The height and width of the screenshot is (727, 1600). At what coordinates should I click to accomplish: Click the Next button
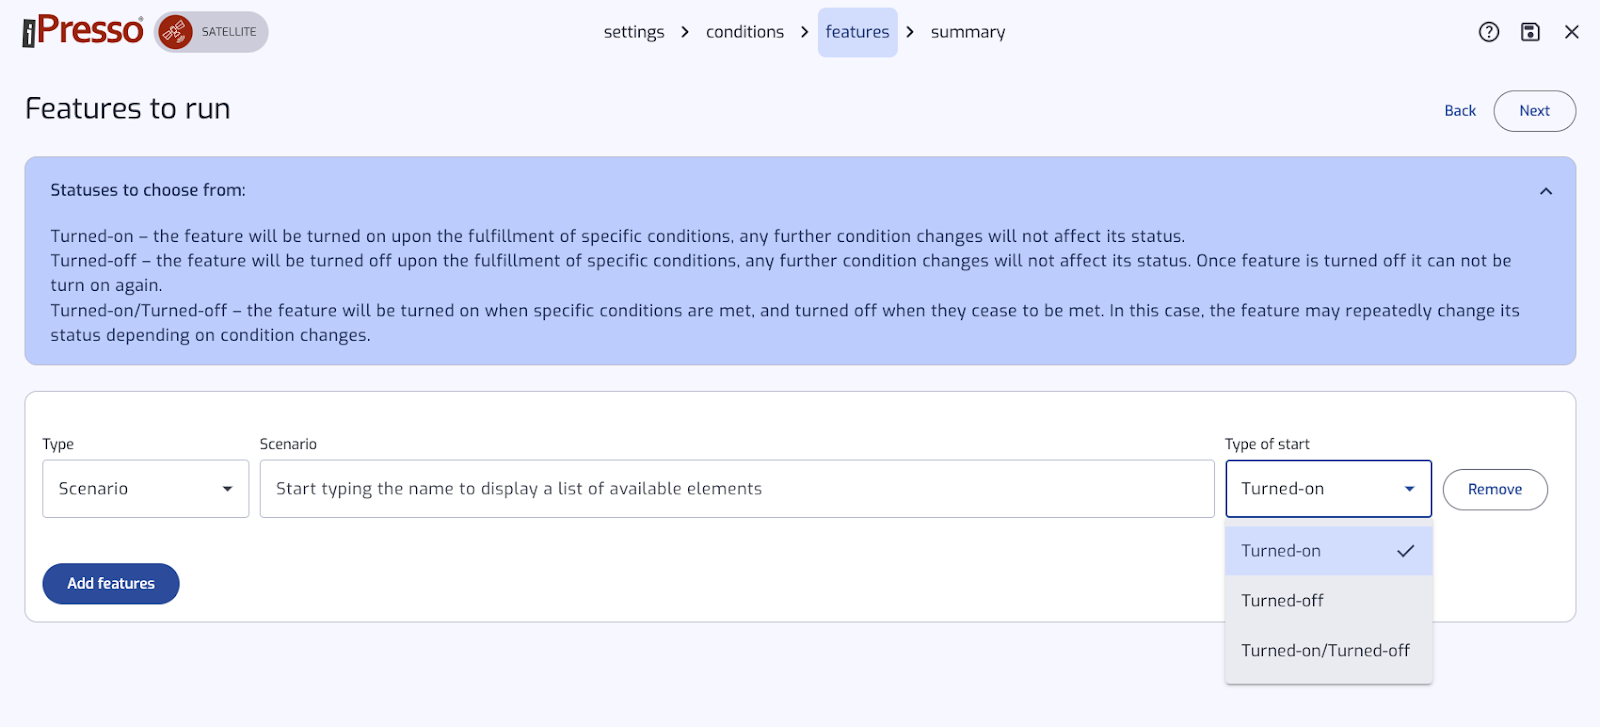[x=1534, y=111]
